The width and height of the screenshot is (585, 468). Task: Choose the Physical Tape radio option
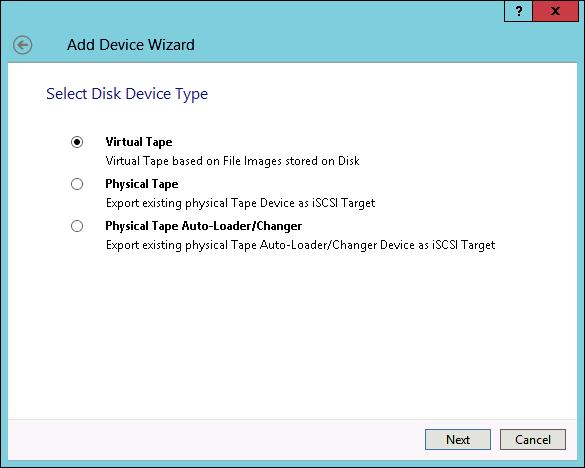[x=77, y=184]
